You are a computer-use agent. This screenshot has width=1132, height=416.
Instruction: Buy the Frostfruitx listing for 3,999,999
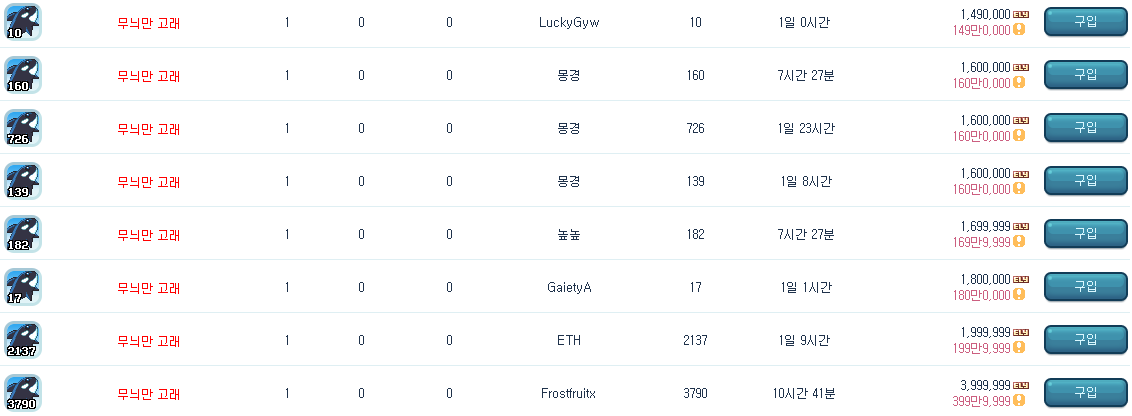pos(1085,393)
